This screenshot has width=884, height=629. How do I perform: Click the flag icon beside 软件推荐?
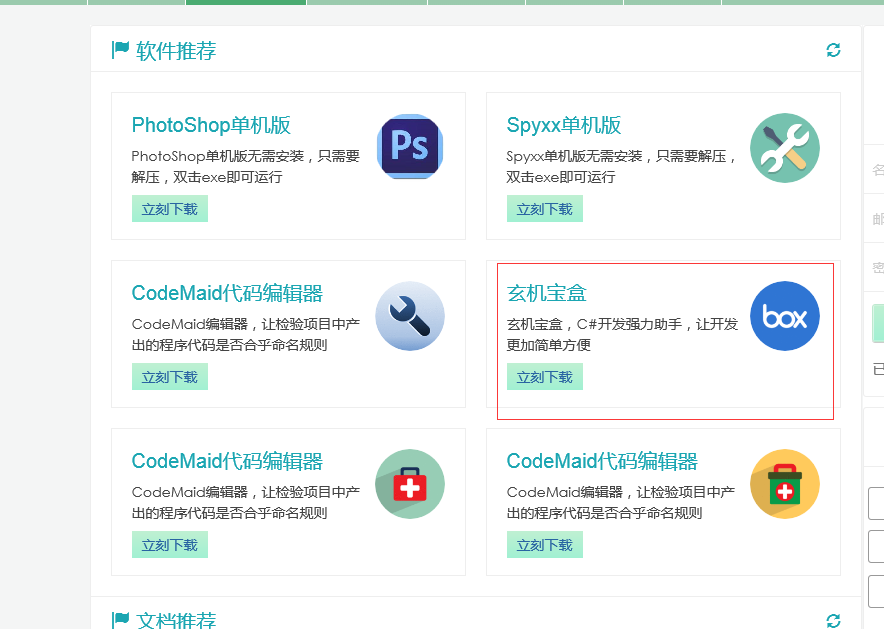click(x=120, y=50)
